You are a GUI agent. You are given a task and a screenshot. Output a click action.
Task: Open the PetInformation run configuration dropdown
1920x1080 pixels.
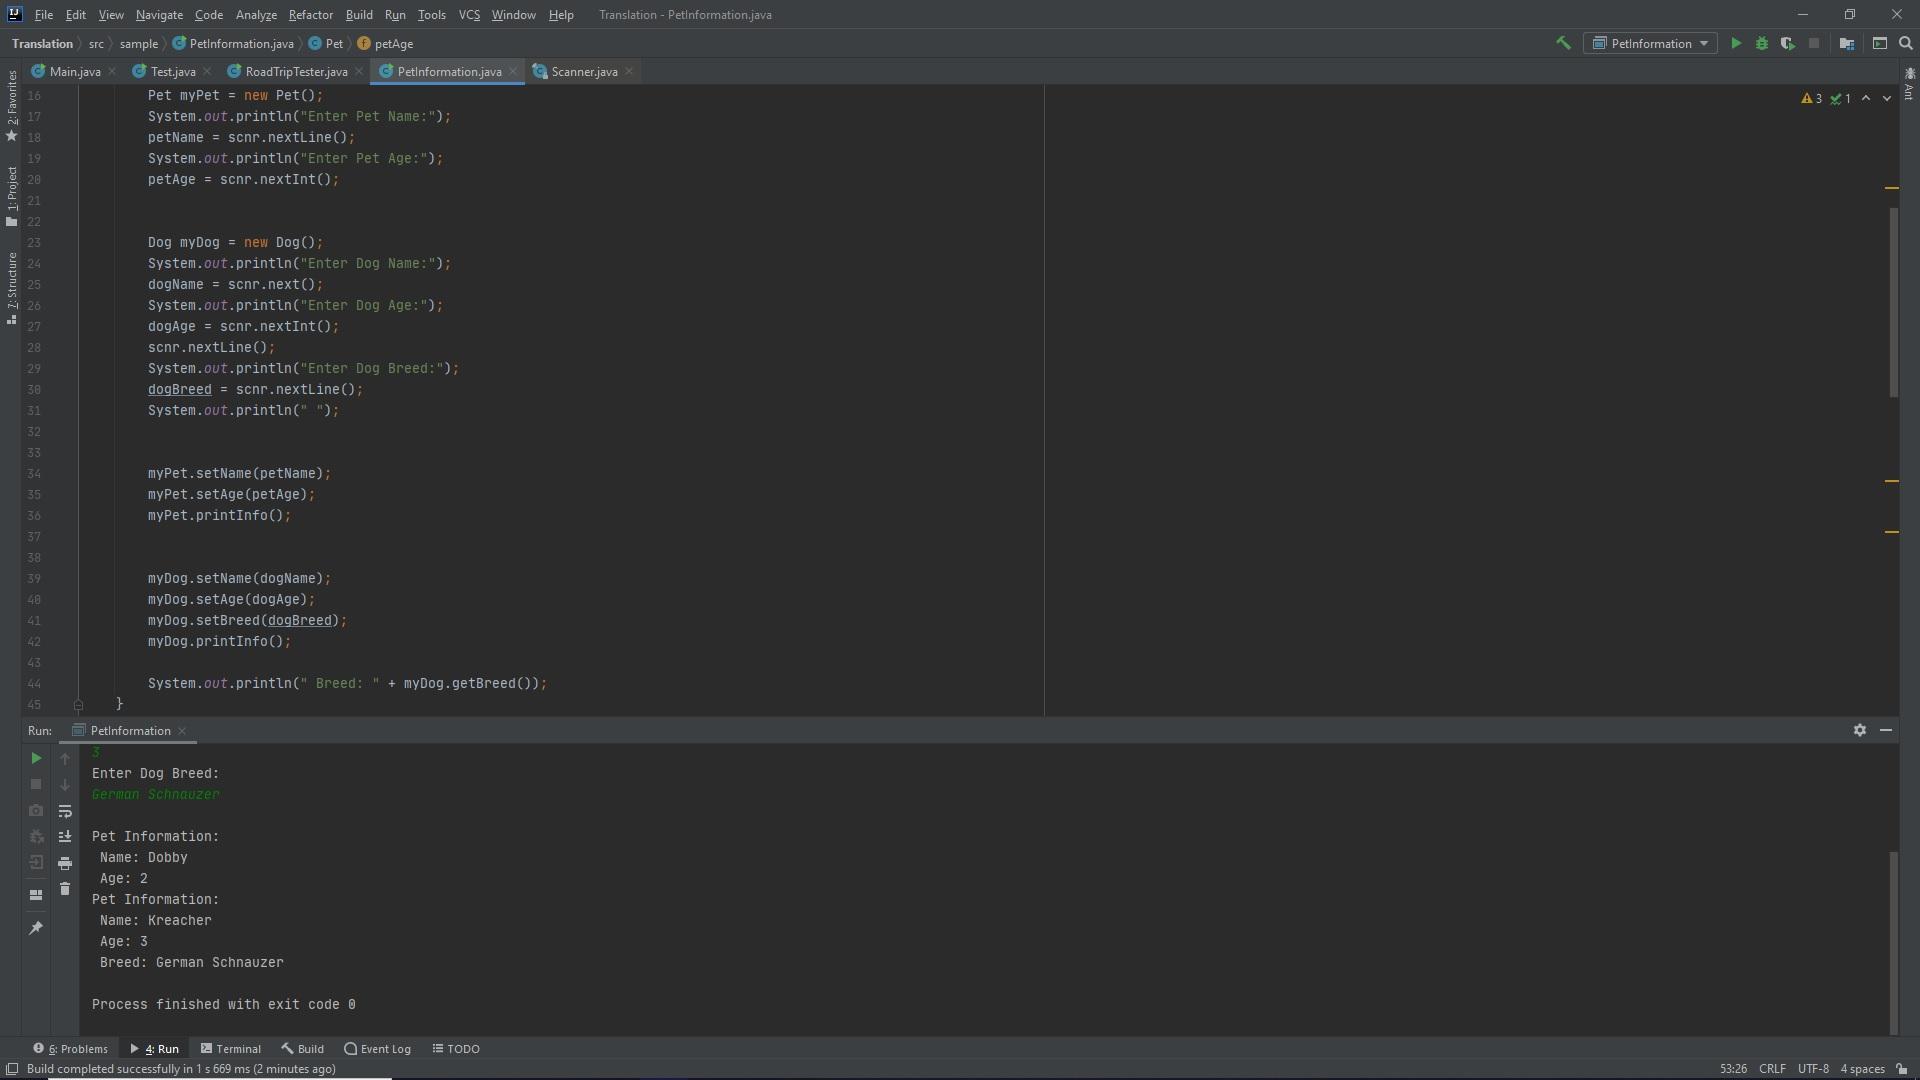pos(1650,43)
